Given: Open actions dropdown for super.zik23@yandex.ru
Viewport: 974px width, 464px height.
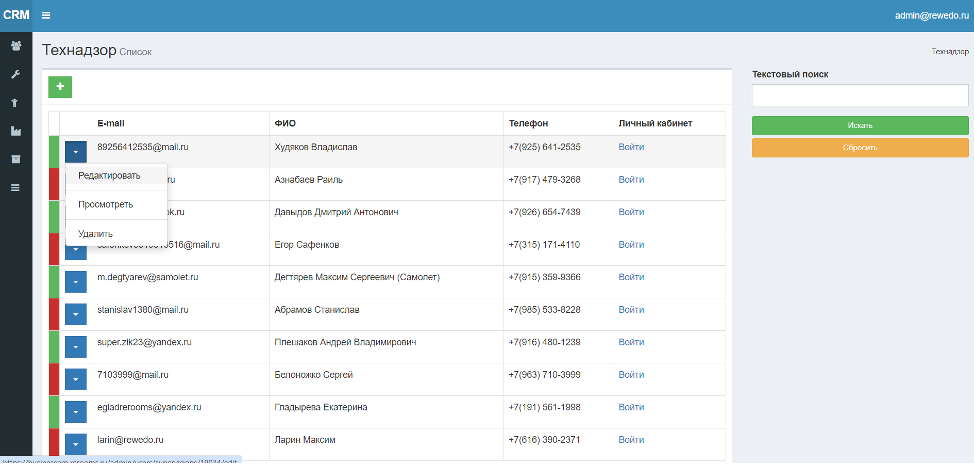Looking at the screenshot, I should (76, 347).
